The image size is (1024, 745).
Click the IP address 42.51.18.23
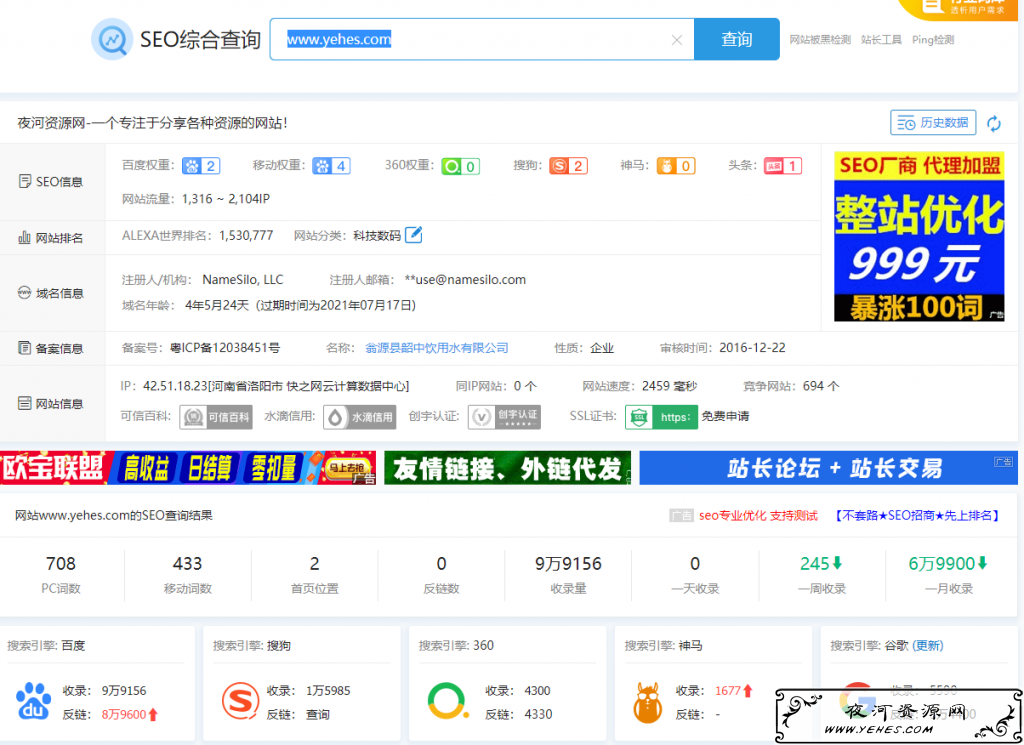point(175,386)
